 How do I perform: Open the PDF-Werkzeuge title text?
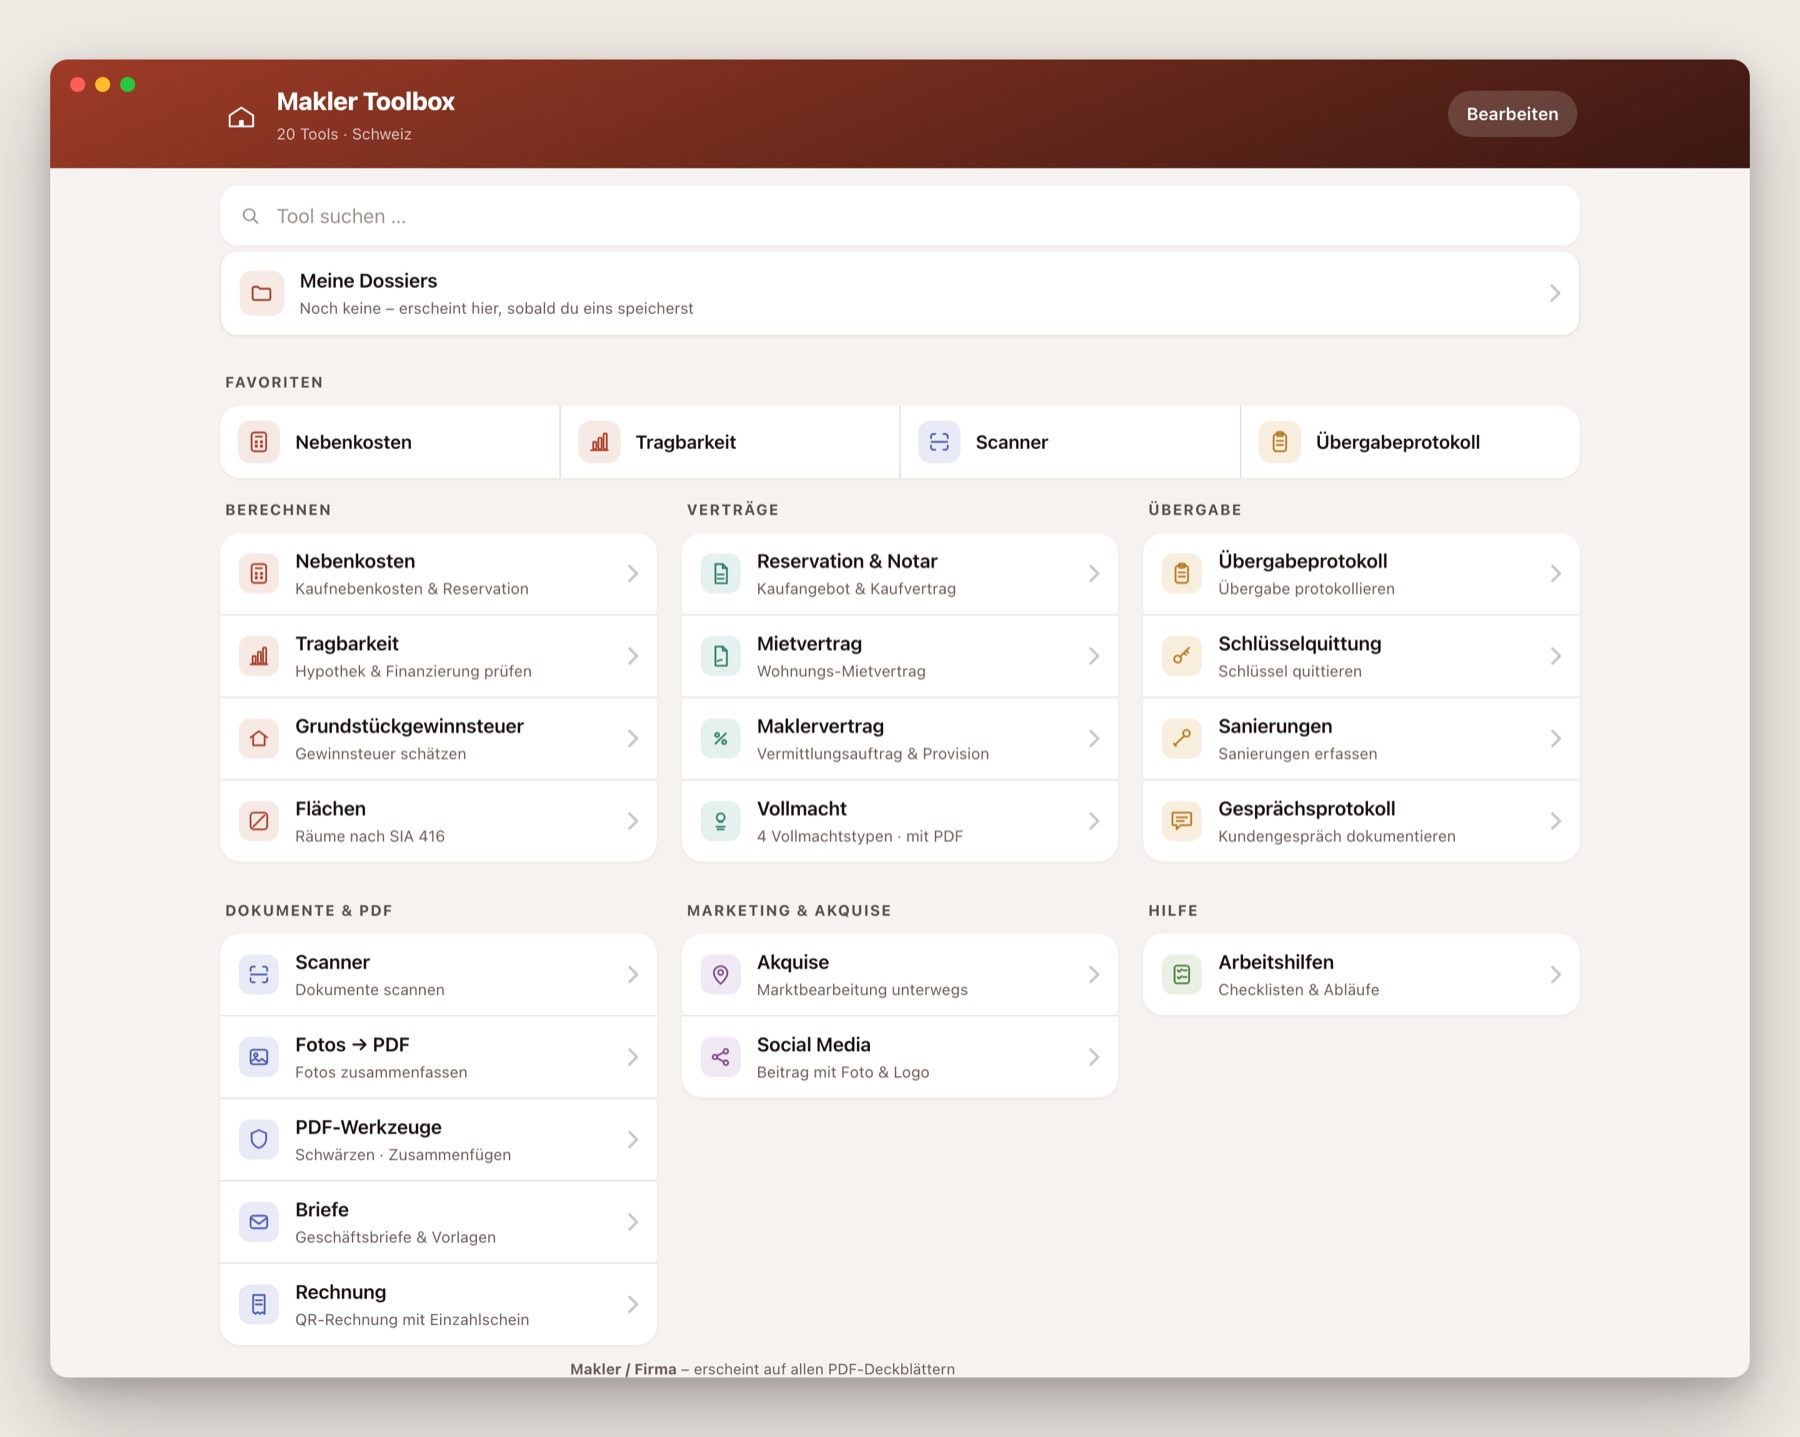pyautogui.click(x=368, y=1127)
